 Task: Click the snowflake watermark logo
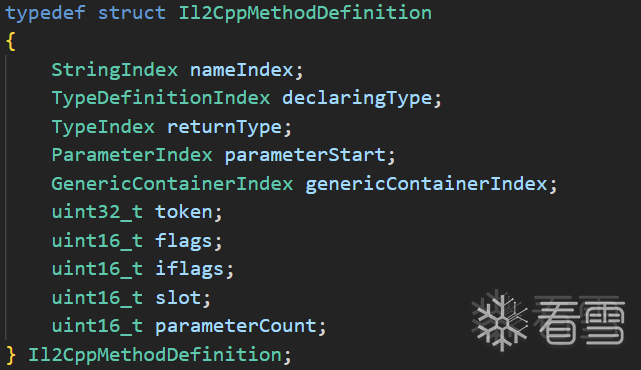[500, 320]
